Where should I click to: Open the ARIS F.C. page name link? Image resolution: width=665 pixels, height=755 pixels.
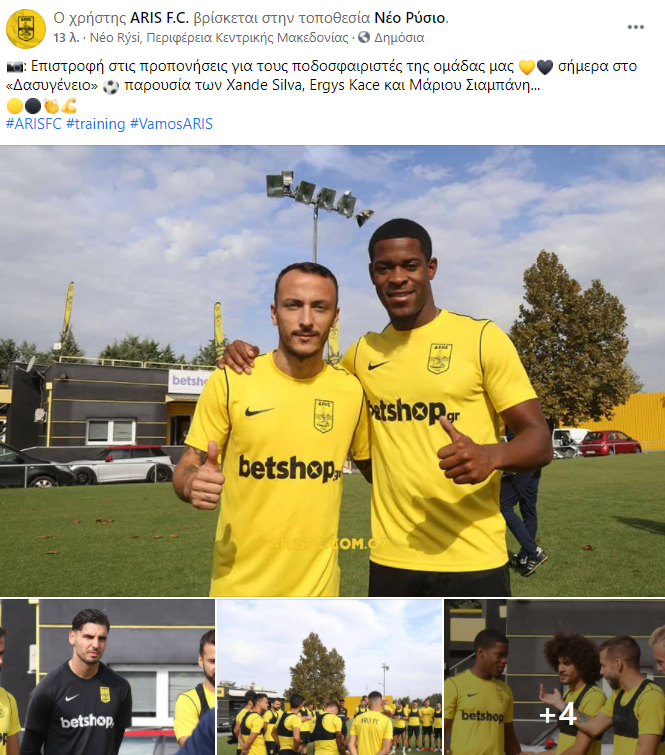(x=159, y=18)
